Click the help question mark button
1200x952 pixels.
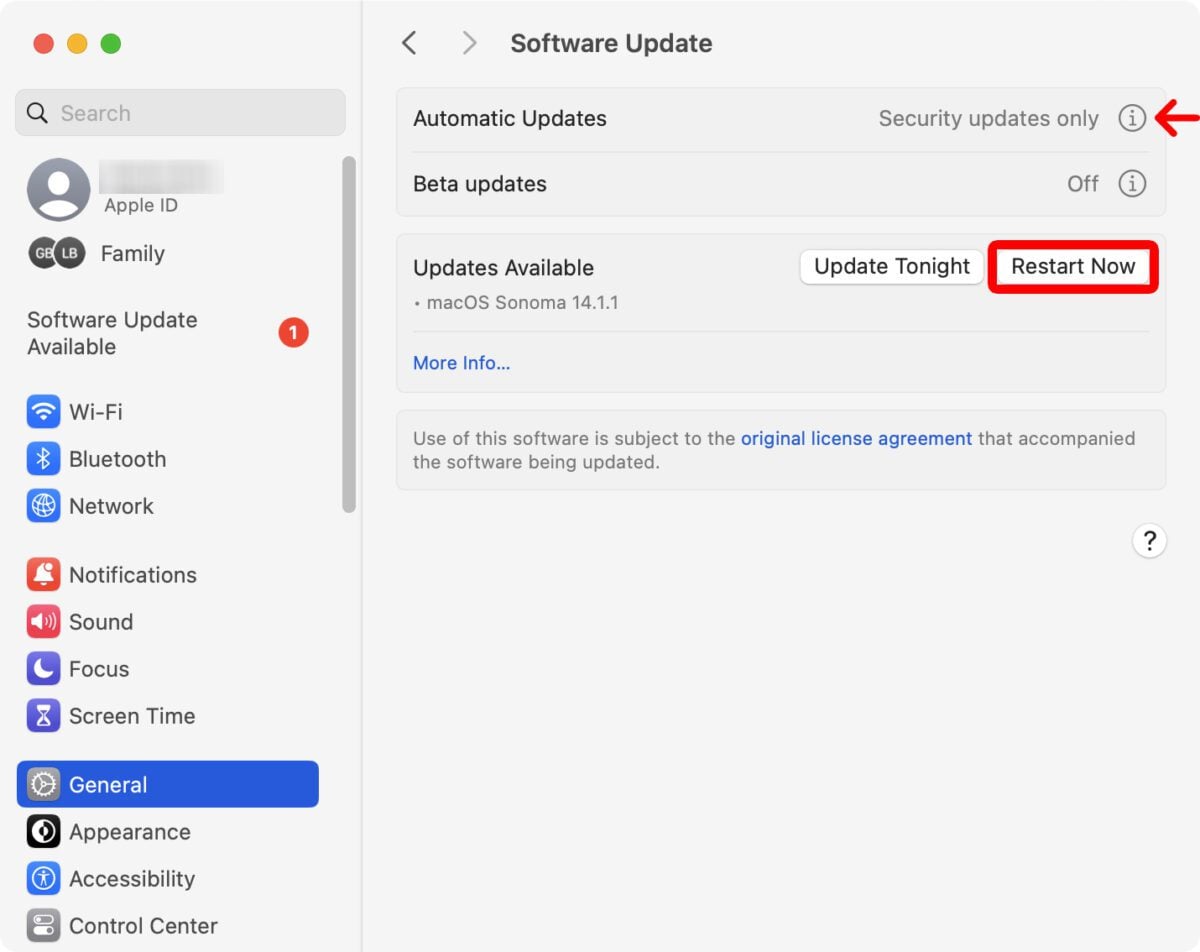pos(1149,541)
